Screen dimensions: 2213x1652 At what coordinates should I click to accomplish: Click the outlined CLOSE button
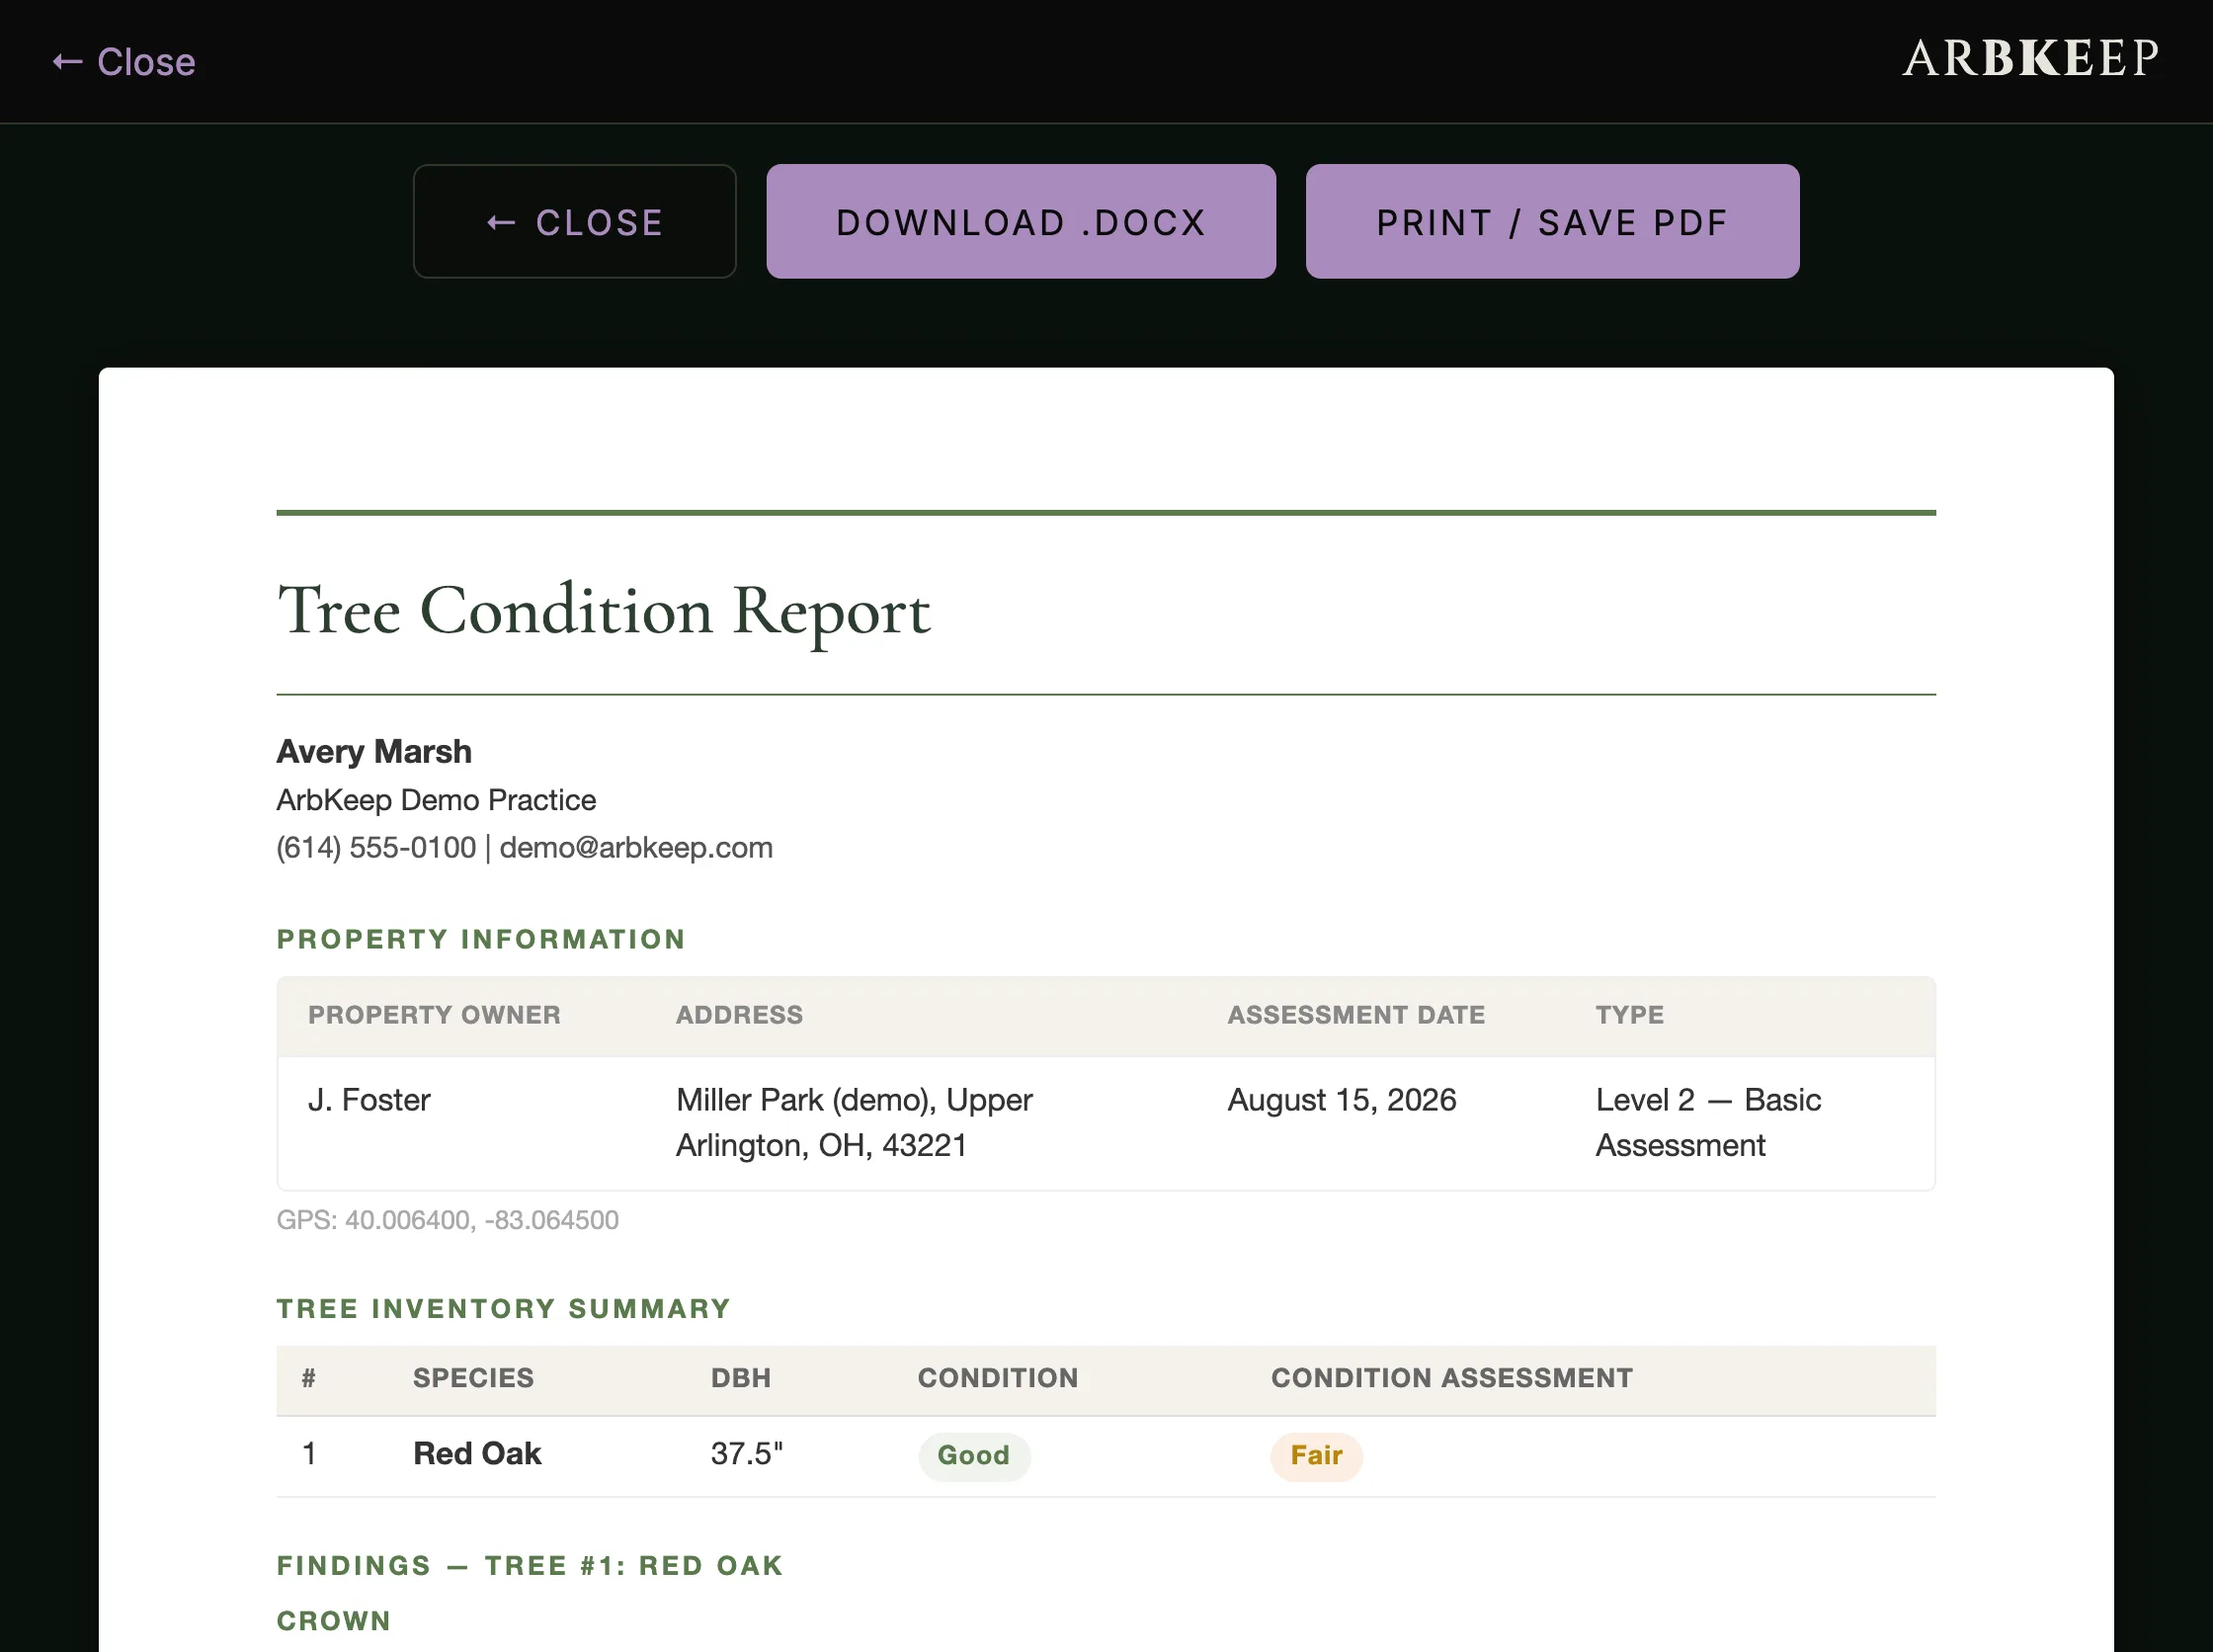tap(575, 222)
